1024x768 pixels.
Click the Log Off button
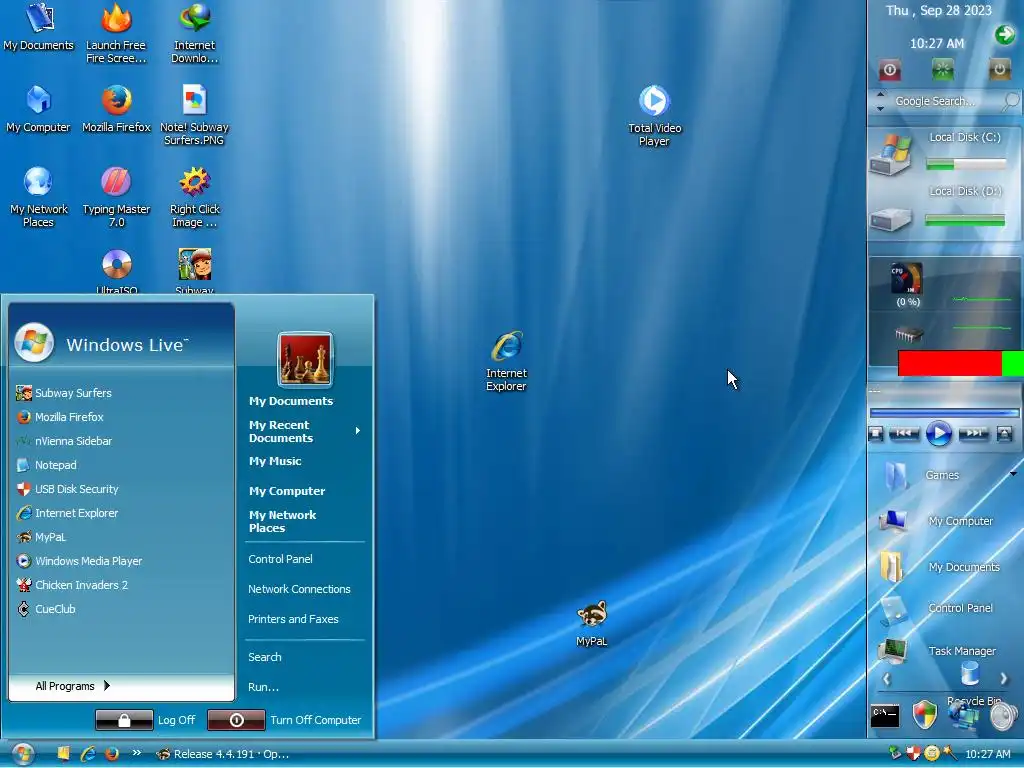click(x=145, y=720)
